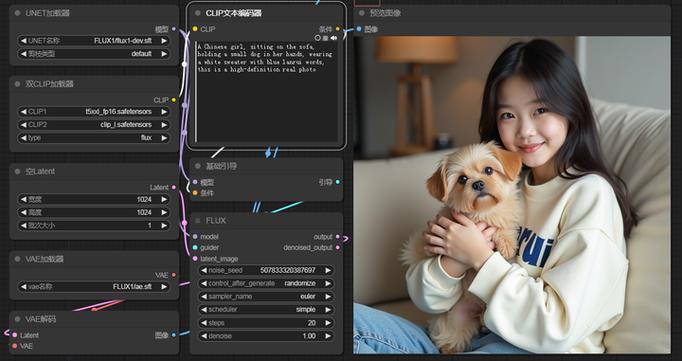Open type combo showing flux
682x361 pixels.
coord(94,138)
